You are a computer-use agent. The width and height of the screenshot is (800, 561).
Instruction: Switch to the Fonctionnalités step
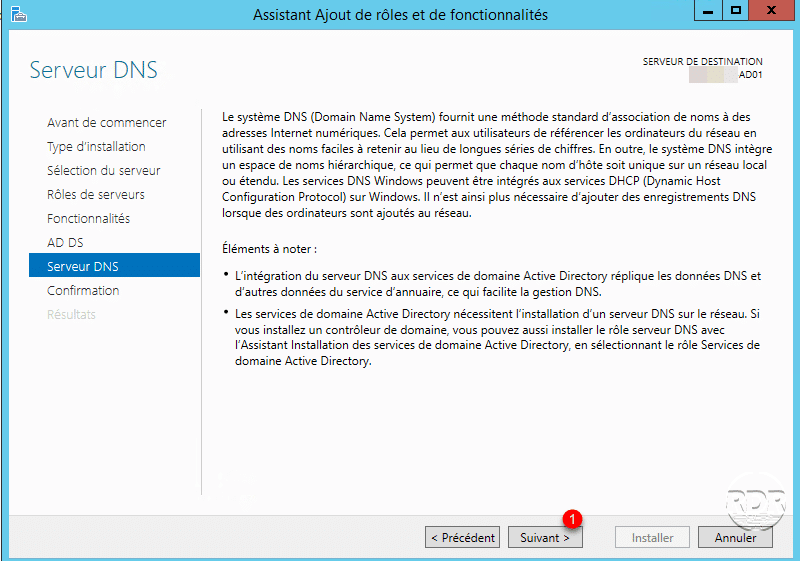(89, 219)
